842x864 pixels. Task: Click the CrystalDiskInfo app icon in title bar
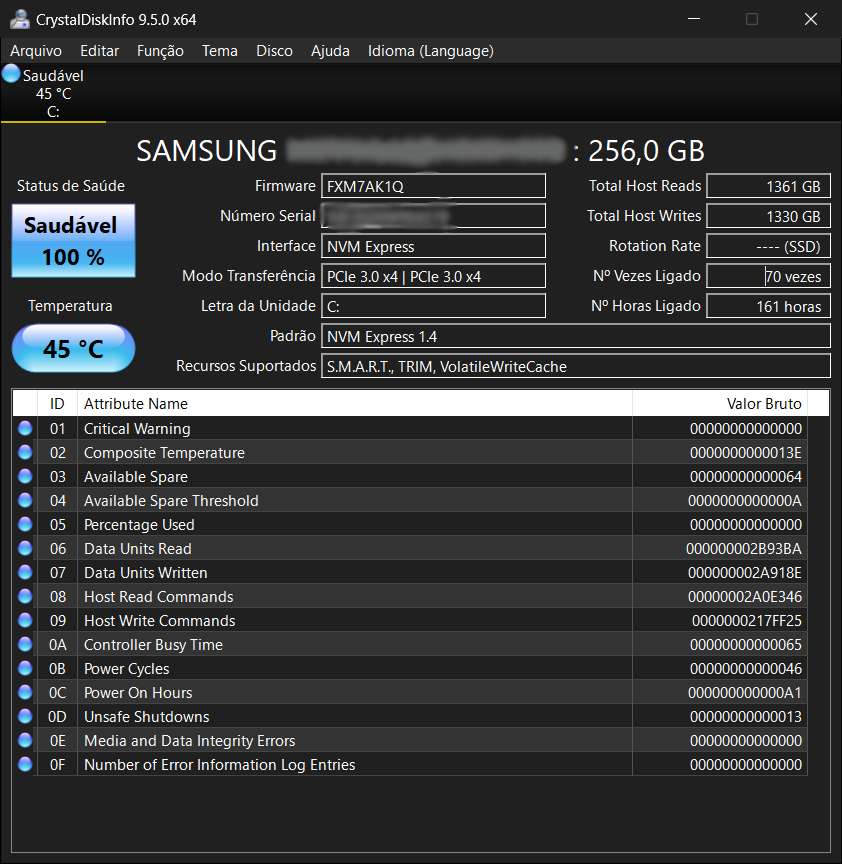[x=20, y=19]
